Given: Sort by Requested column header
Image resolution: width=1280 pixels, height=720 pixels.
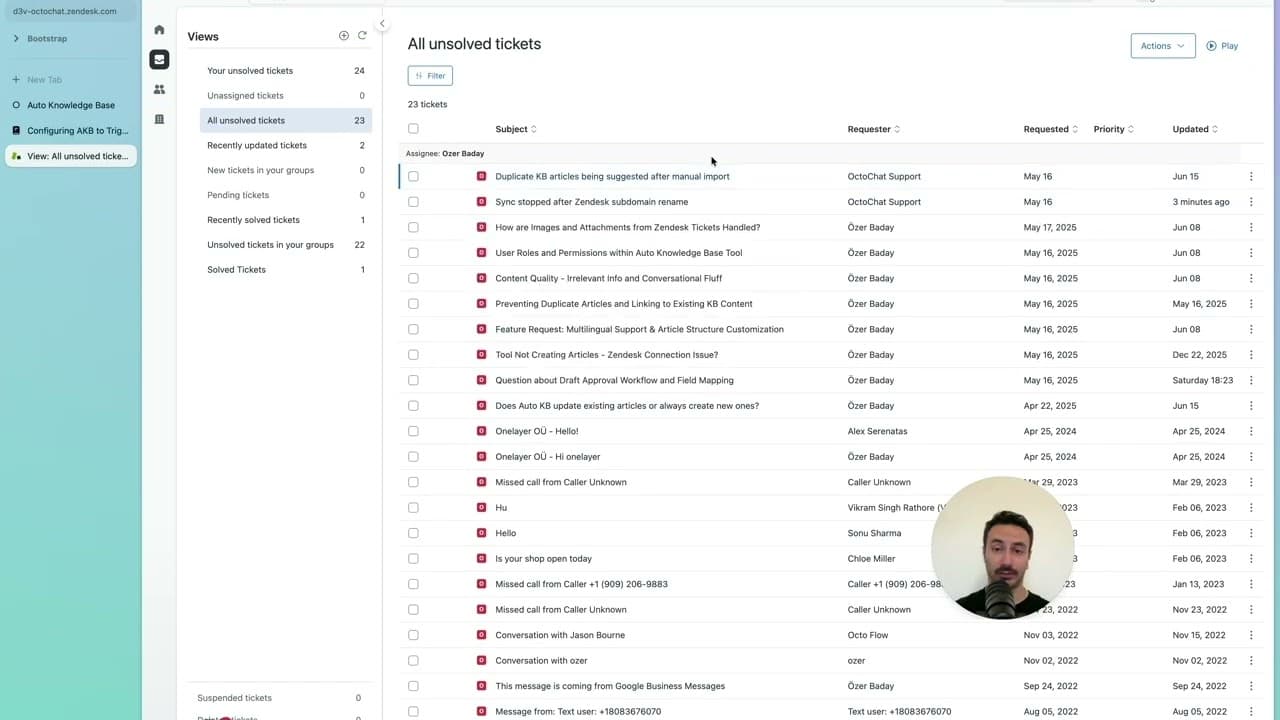Looking at the screenshot, I should coord(1051,129).
